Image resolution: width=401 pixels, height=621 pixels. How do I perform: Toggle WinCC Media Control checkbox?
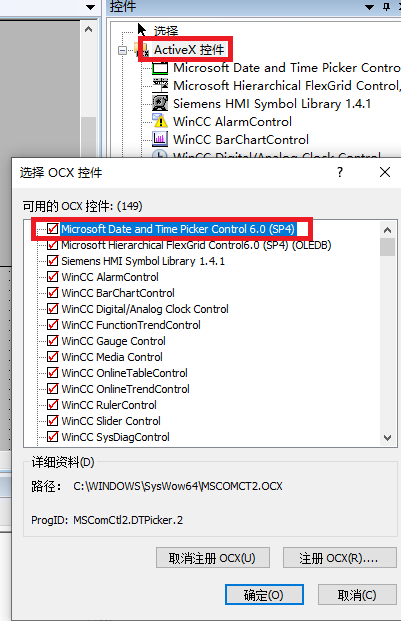(53, 357)
